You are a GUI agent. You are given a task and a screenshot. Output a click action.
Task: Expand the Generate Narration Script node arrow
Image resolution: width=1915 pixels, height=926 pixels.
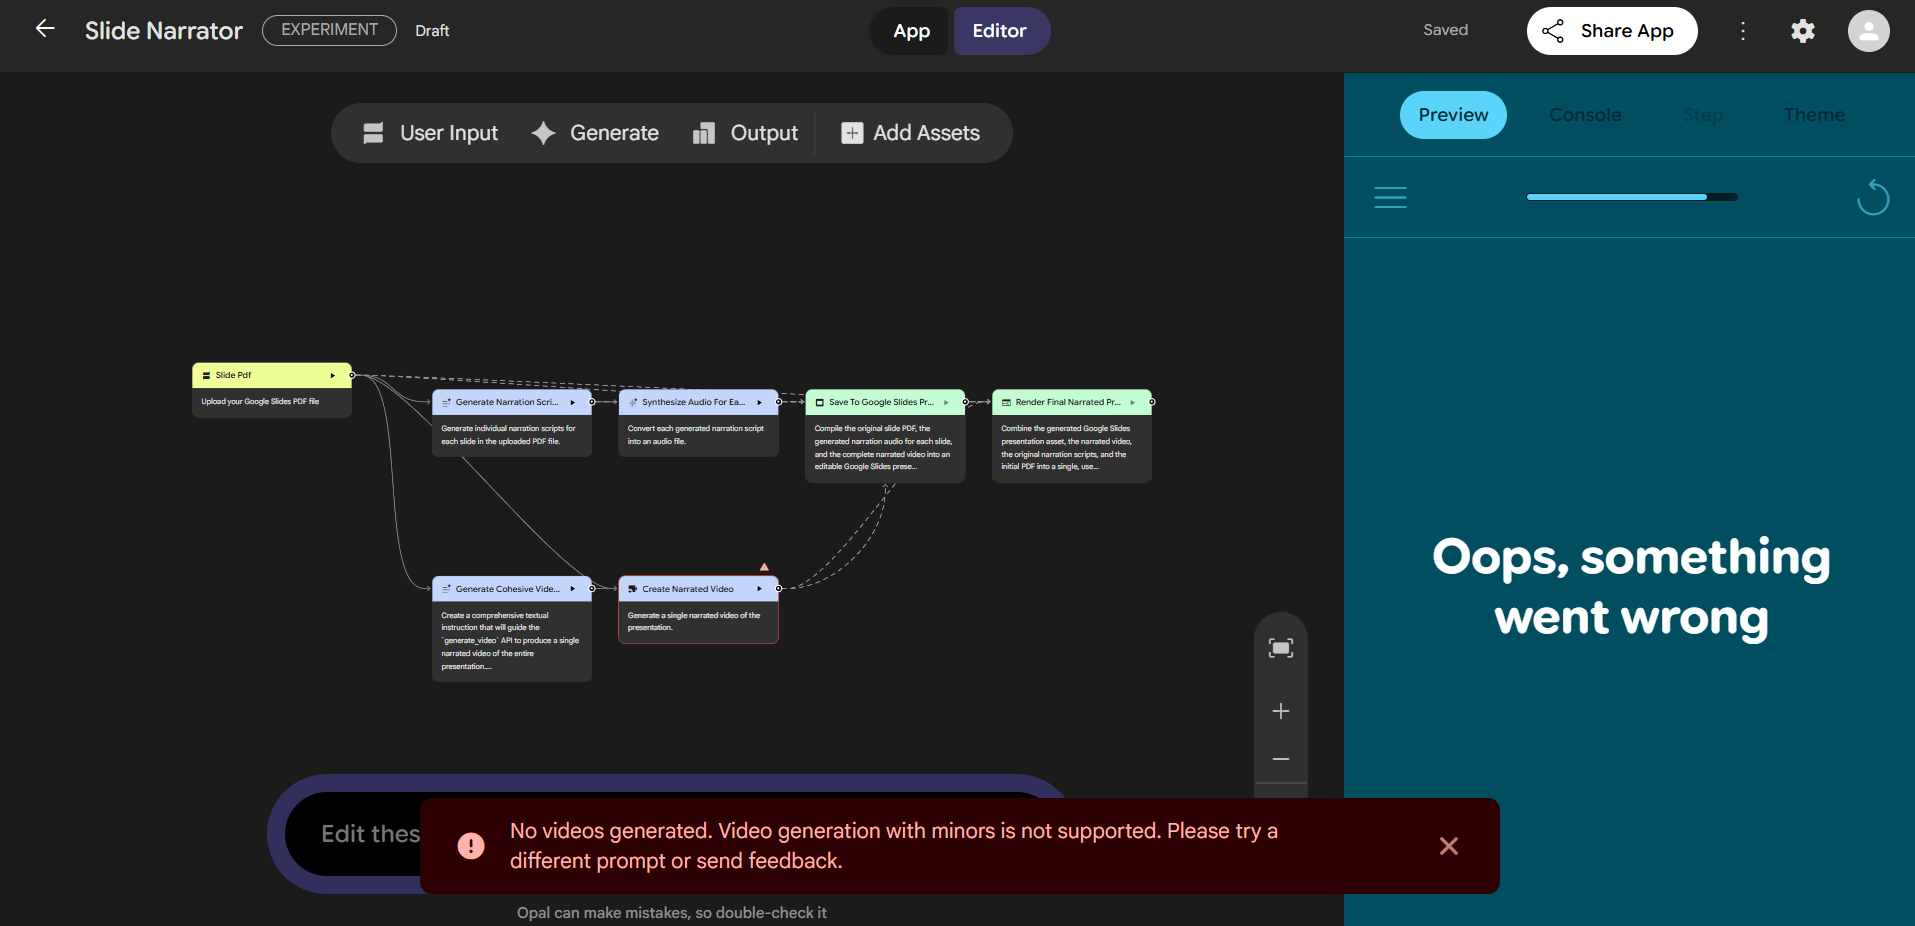click(x=573, y=403)
